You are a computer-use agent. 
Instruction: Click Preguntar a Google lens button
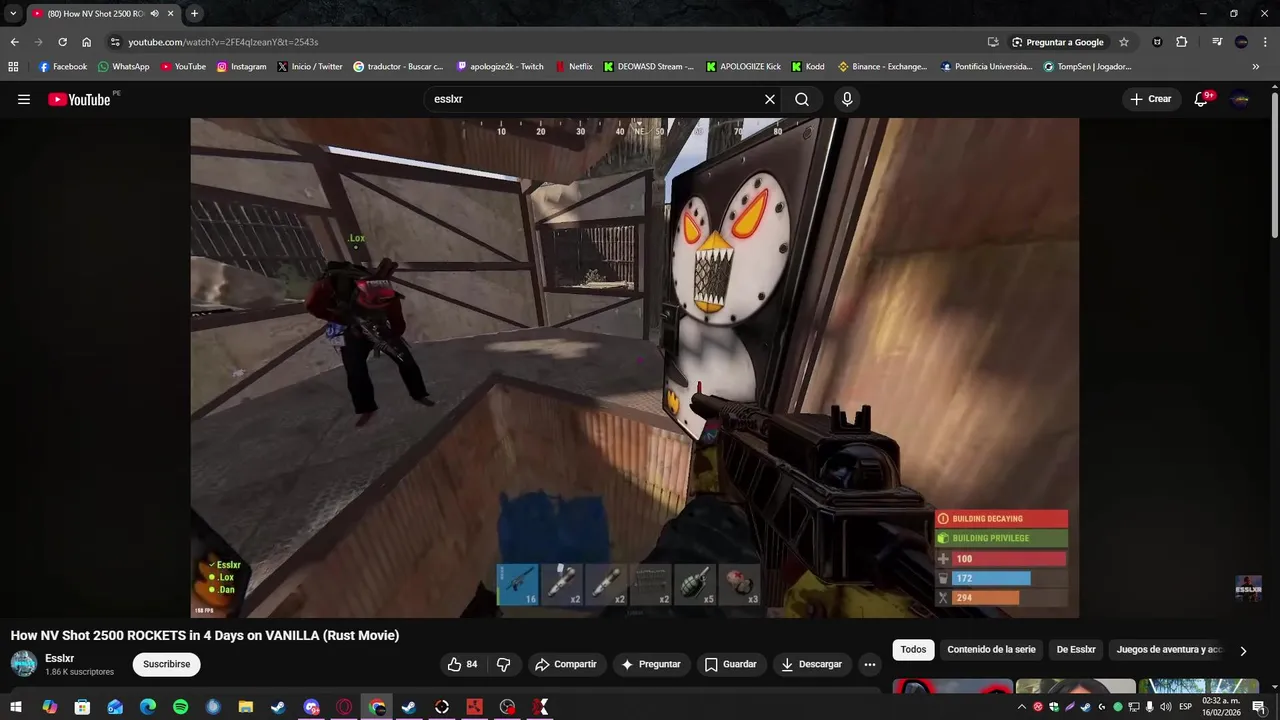(x=1058, y=42)
